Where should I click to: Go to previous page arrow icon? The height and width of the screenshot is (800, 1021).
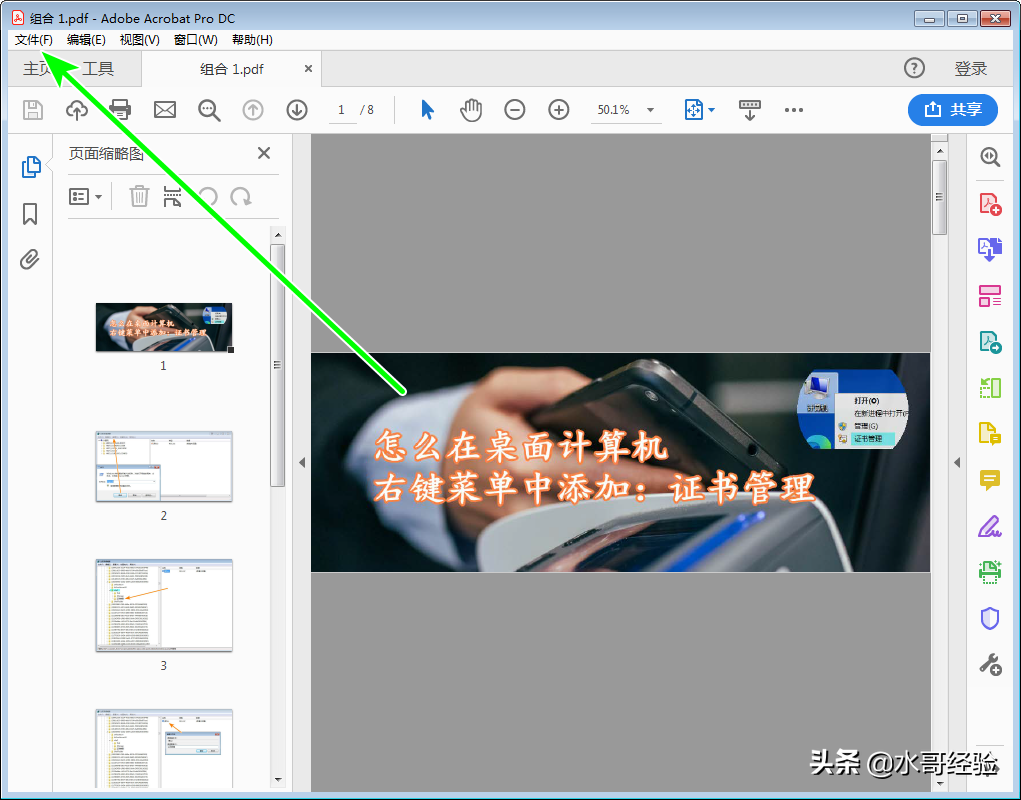coord(253,110)
